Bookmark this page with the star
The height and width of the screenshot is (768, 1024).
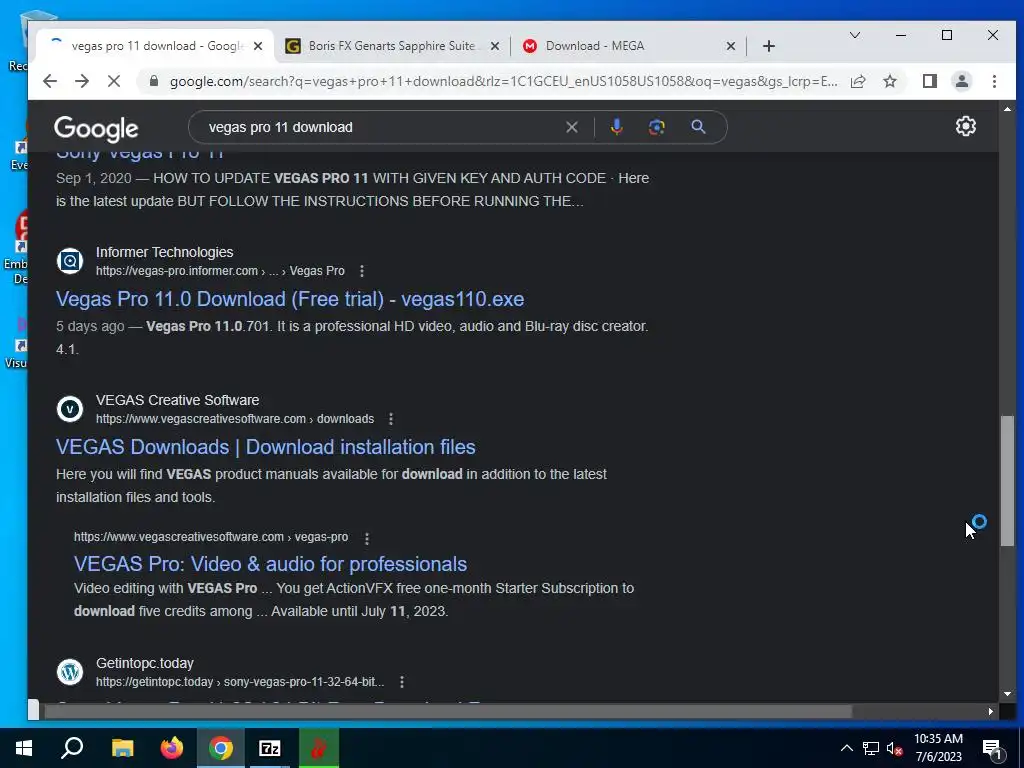[x=890, y=81]
